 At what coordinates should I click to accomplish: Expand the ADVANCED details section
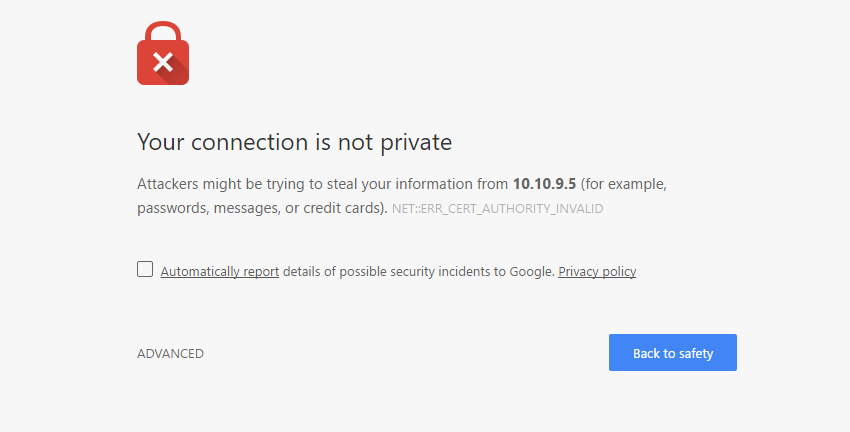click(170, 353)
